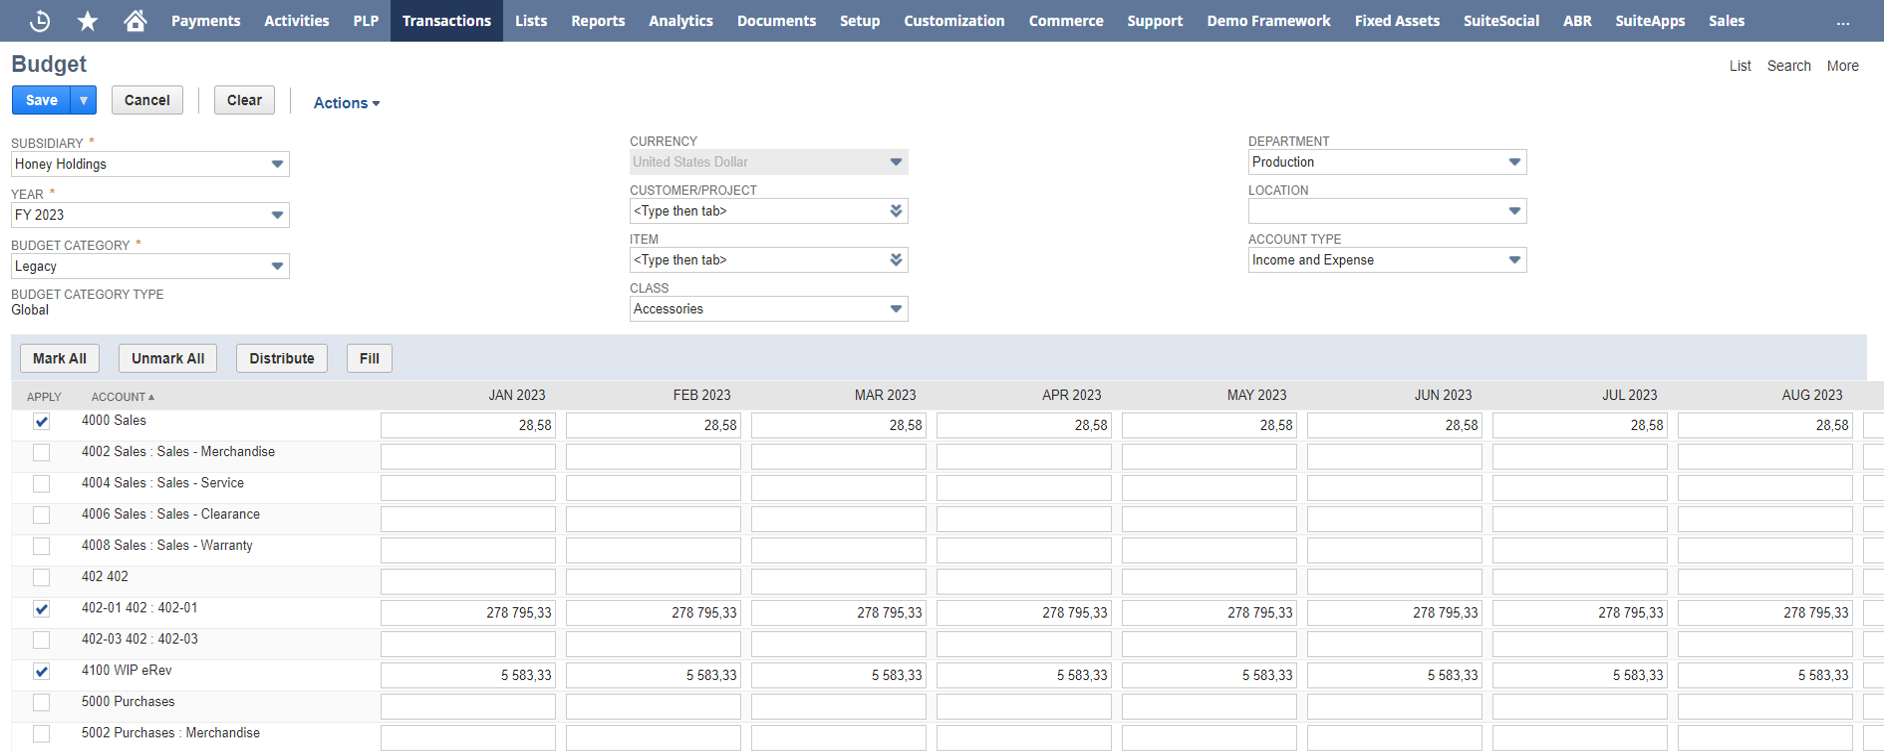Uncheck the 4100 WIP eRev checkbox

click(41, 672)
